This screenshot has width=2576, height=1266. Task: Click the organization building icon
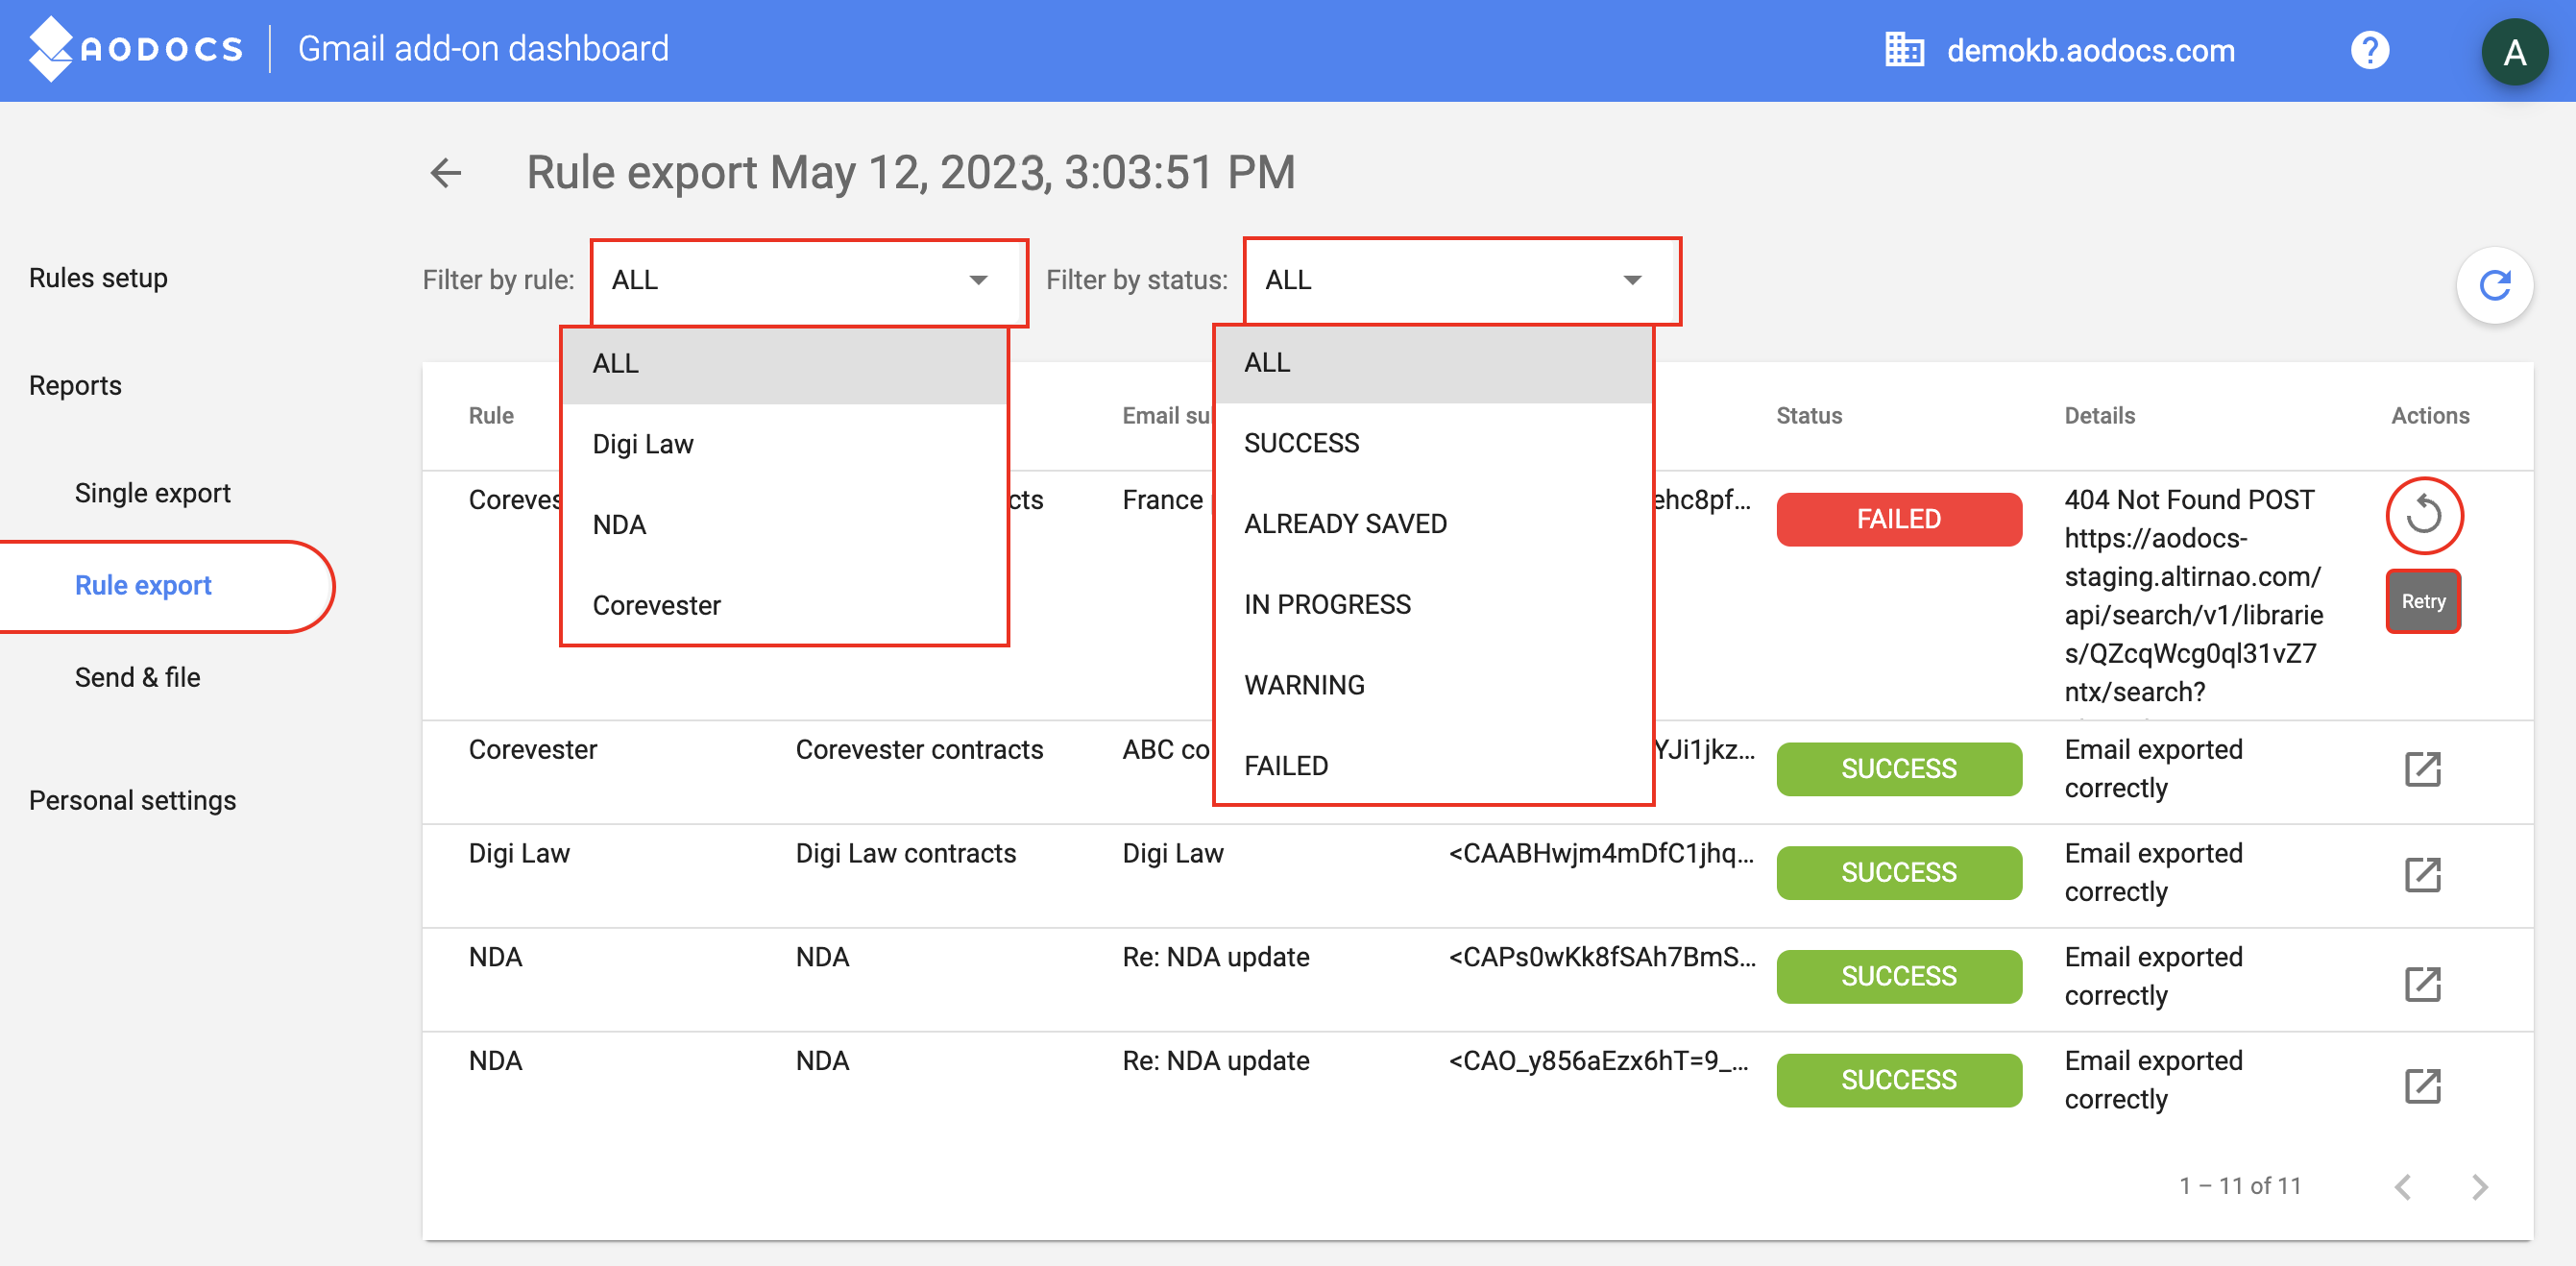[1906, 49]
